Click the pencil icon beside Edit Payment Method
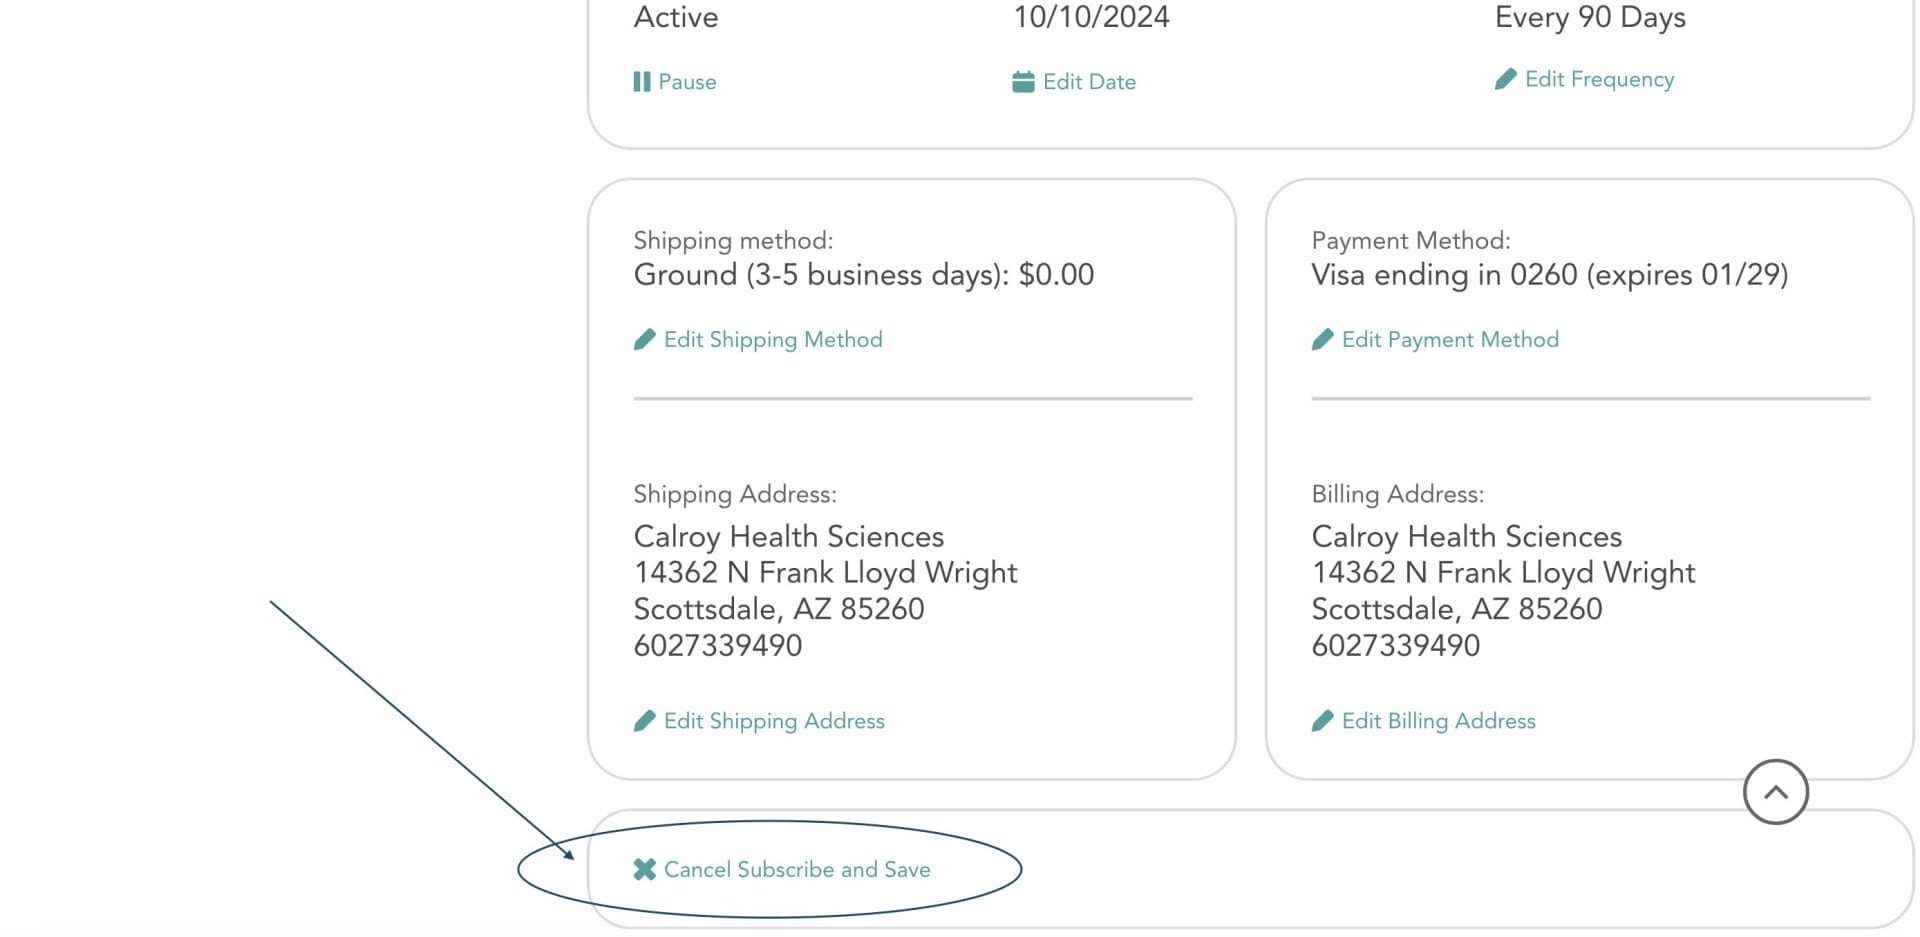Screen dimensions: 1920x937 click(1323, 340)
